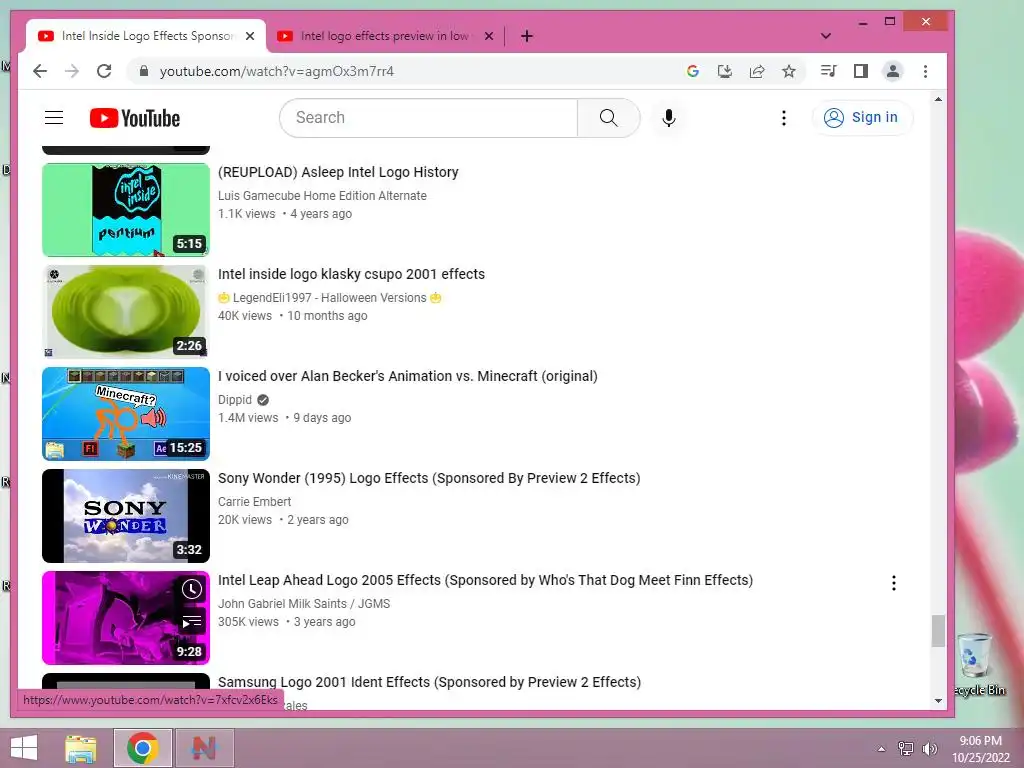
Task: Visit John Gabriel Milk Saints channel
Action: pos(304,603)
